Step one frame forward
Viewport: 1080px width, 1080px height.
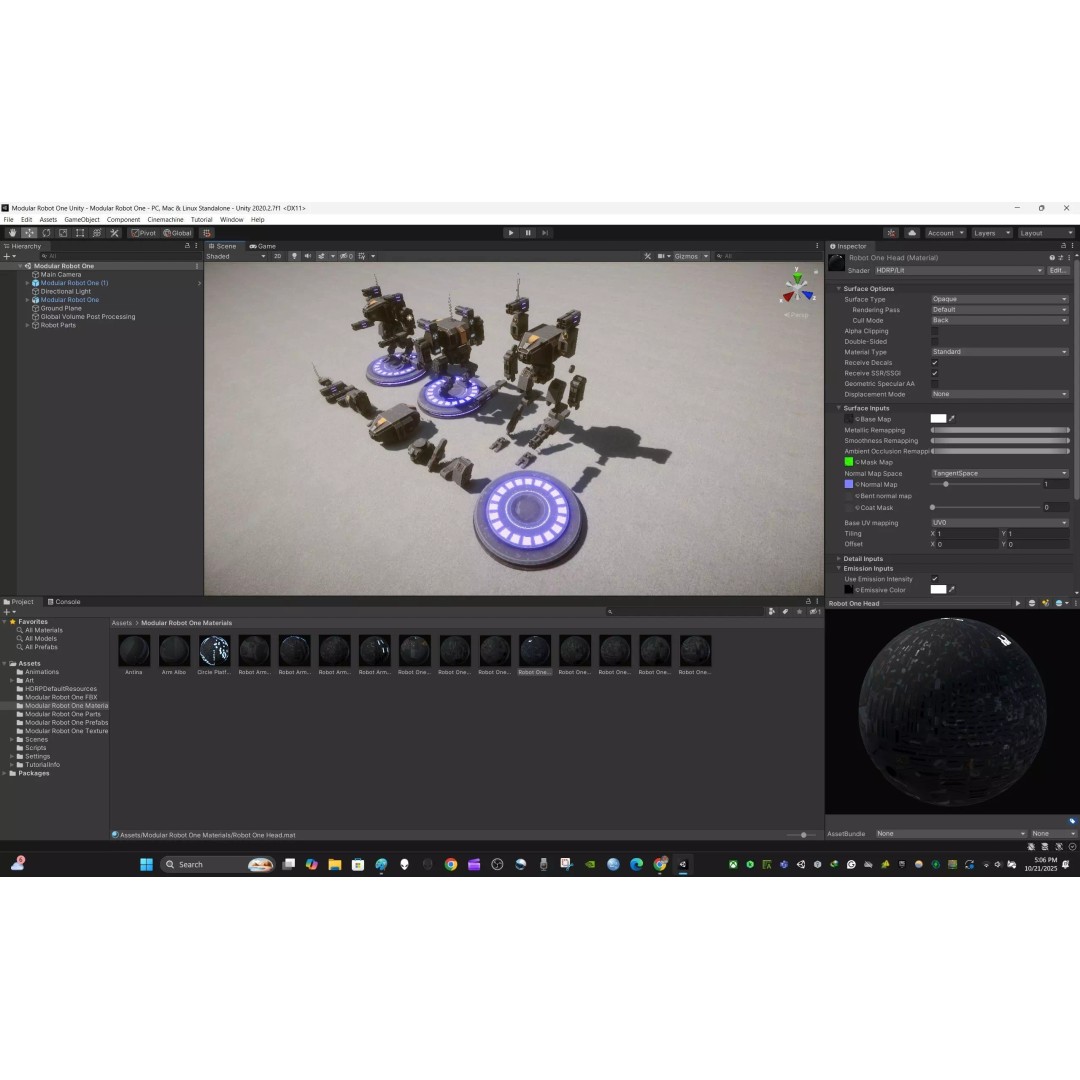tap(545, 233)
